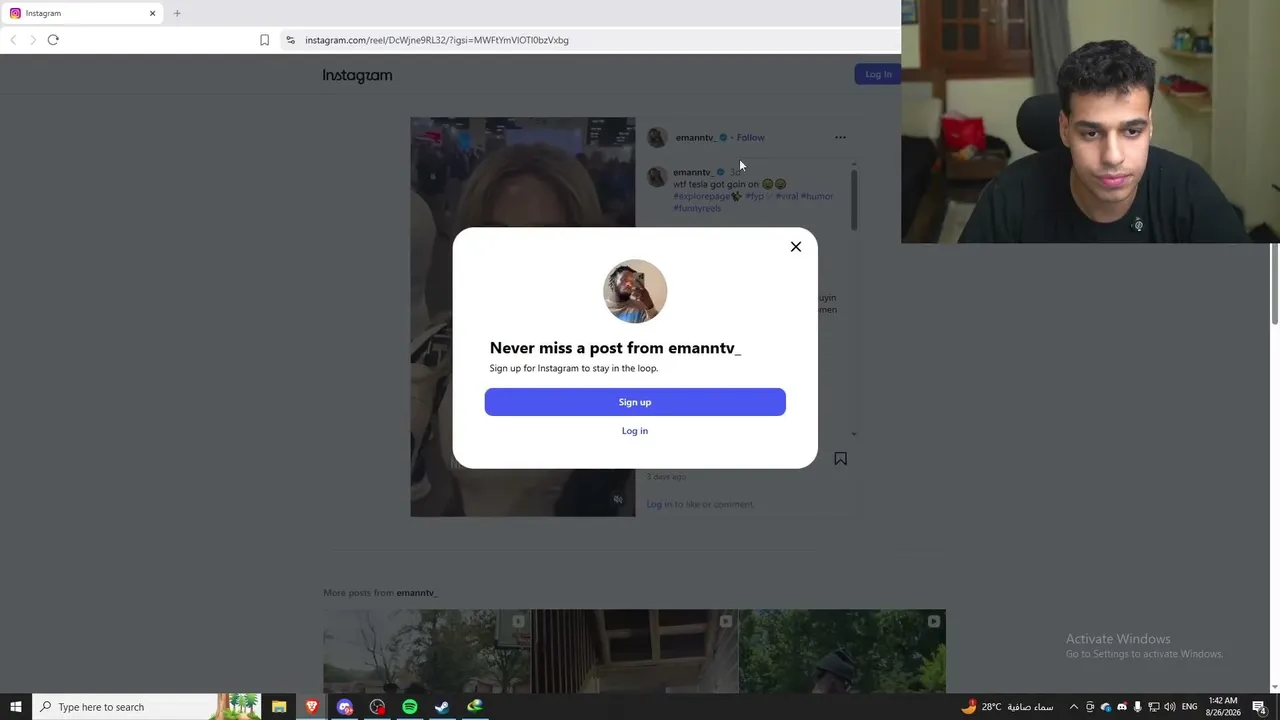Open the volume control in the tray
The image size is (1280, 720).
pyautogui.click(x=1170, y=707)
